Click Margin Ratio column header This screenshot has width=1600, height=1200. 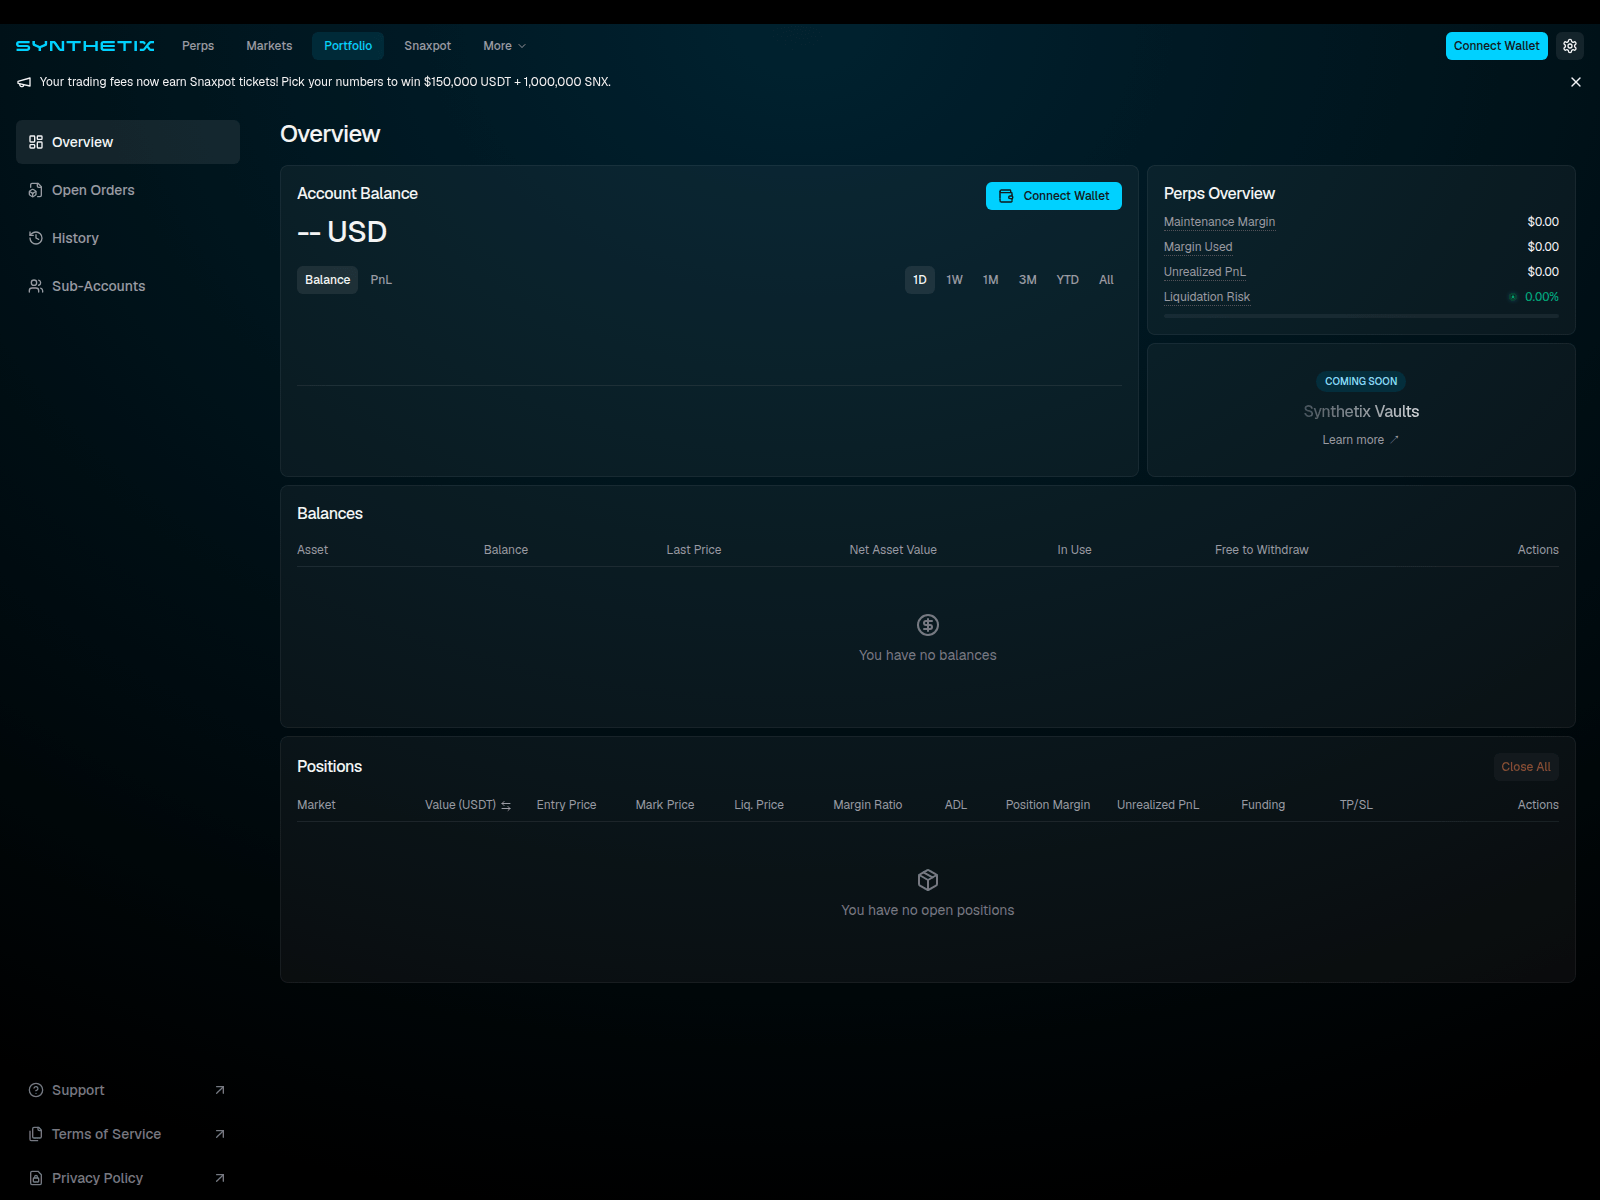click(868, 805)
